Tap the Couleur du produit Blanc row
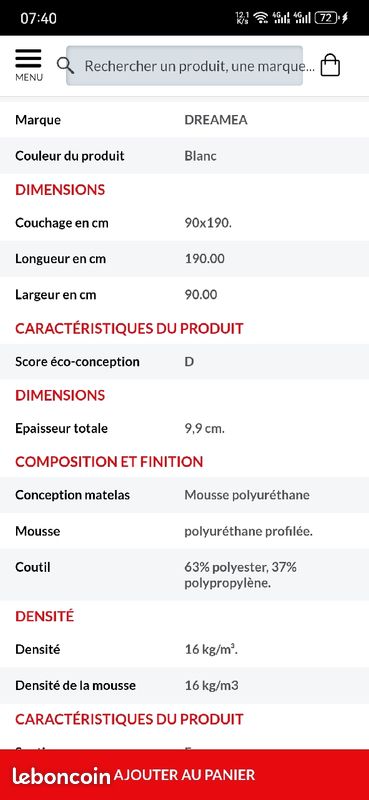Screen dimensions: 369x800 click(184, 156)
